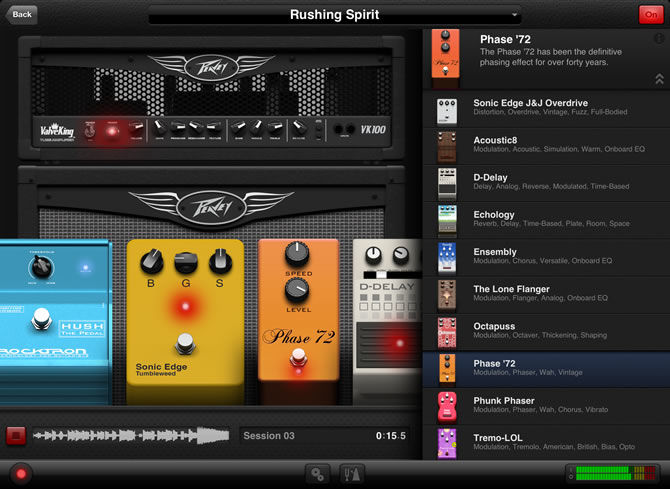This screenshot has width=670, height=489.
Task: Click the Phunk Phaser list title
Action: (x=504, y=401)
